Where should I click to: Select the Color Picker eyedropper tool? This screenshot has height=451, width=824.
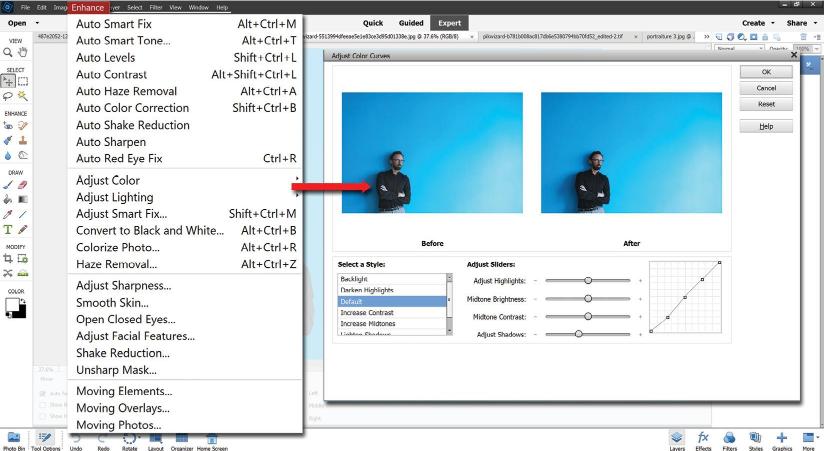pyautogui.click(x=7, y=214)
